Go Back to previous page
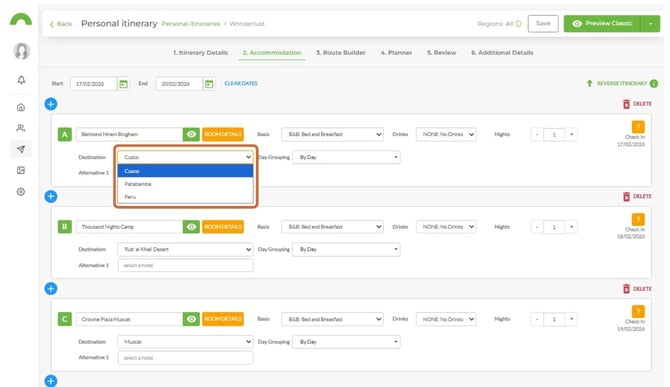The image size is (670, 387). pos(61,24)
